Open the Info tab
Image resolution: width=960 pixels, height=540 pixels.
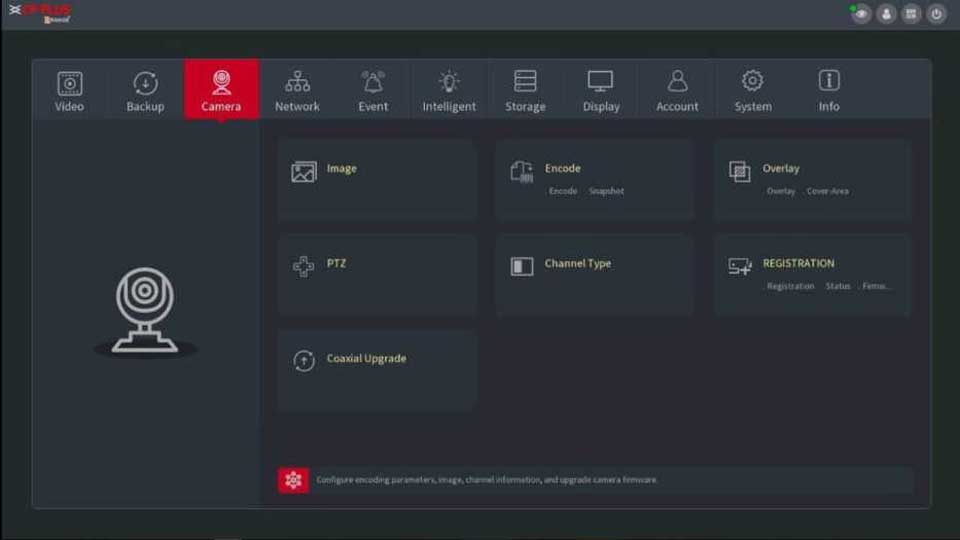tap(829, 90)
